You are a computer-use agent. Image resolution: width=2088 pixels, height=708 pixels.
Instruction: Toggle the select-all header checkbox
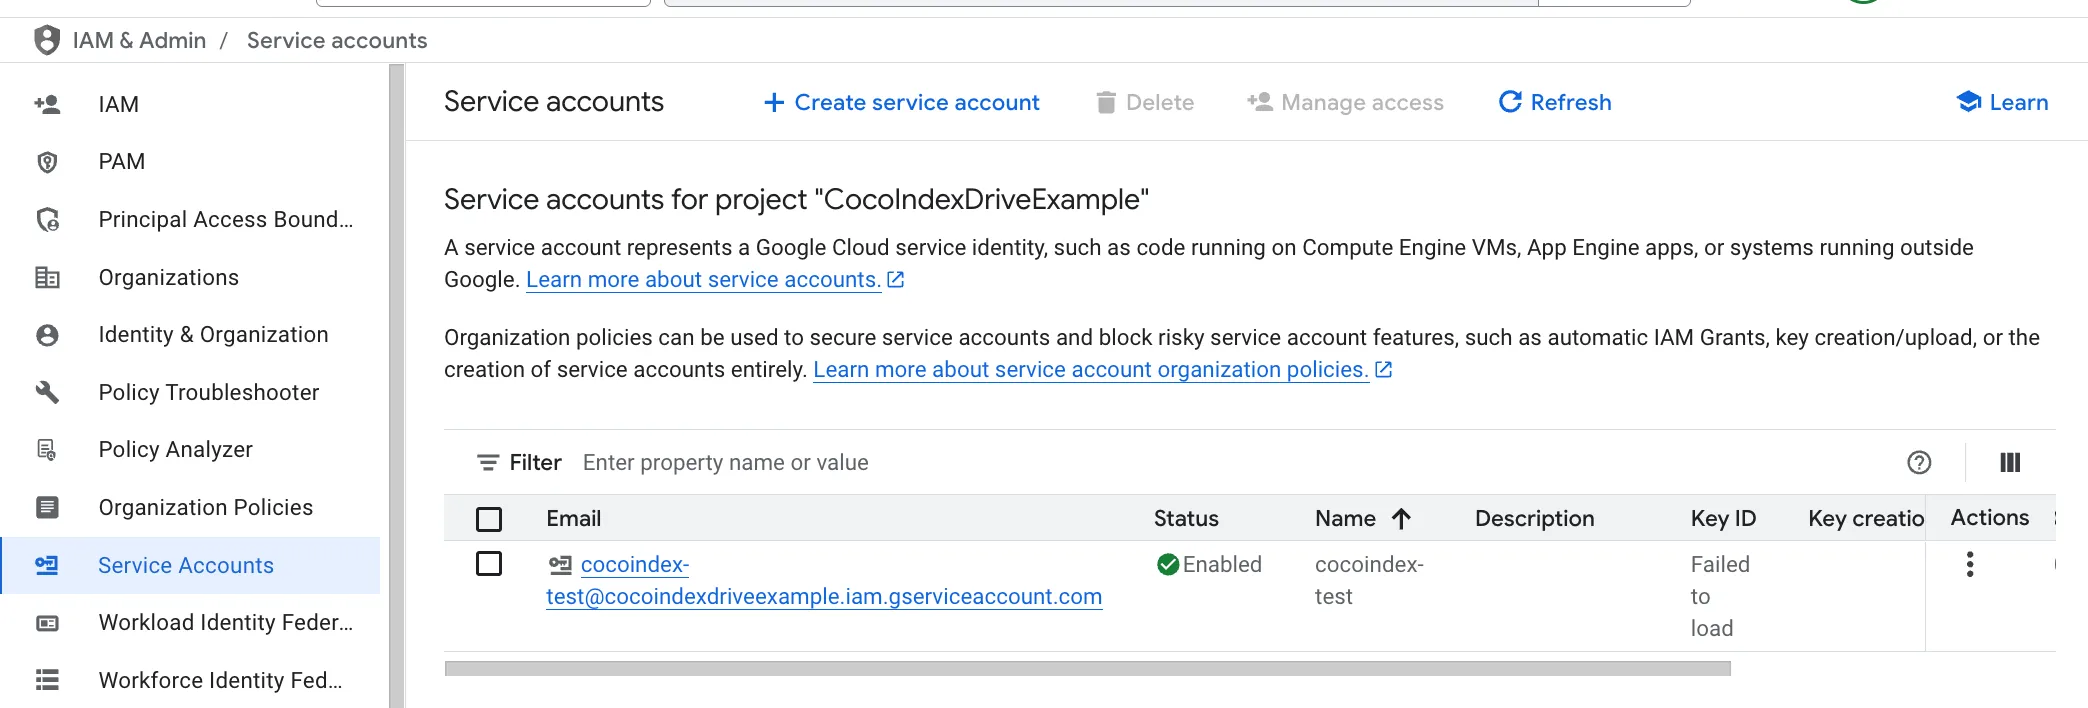point(489,519)
